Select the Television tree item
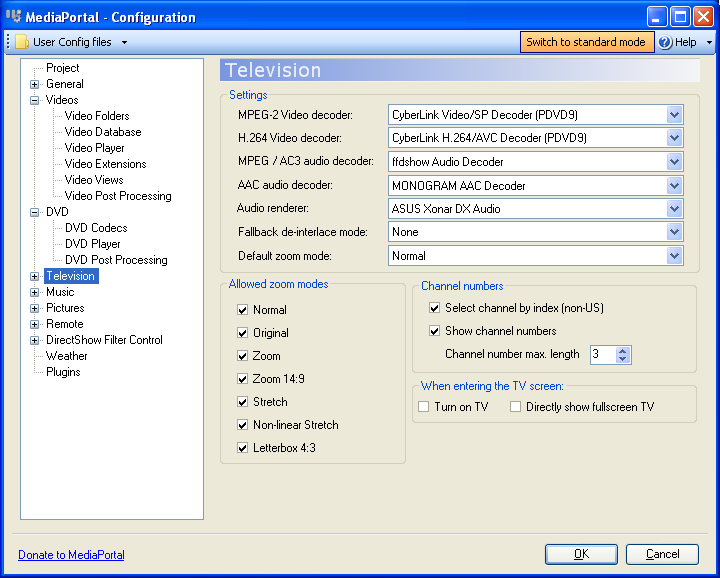 [x=71, y=276]
